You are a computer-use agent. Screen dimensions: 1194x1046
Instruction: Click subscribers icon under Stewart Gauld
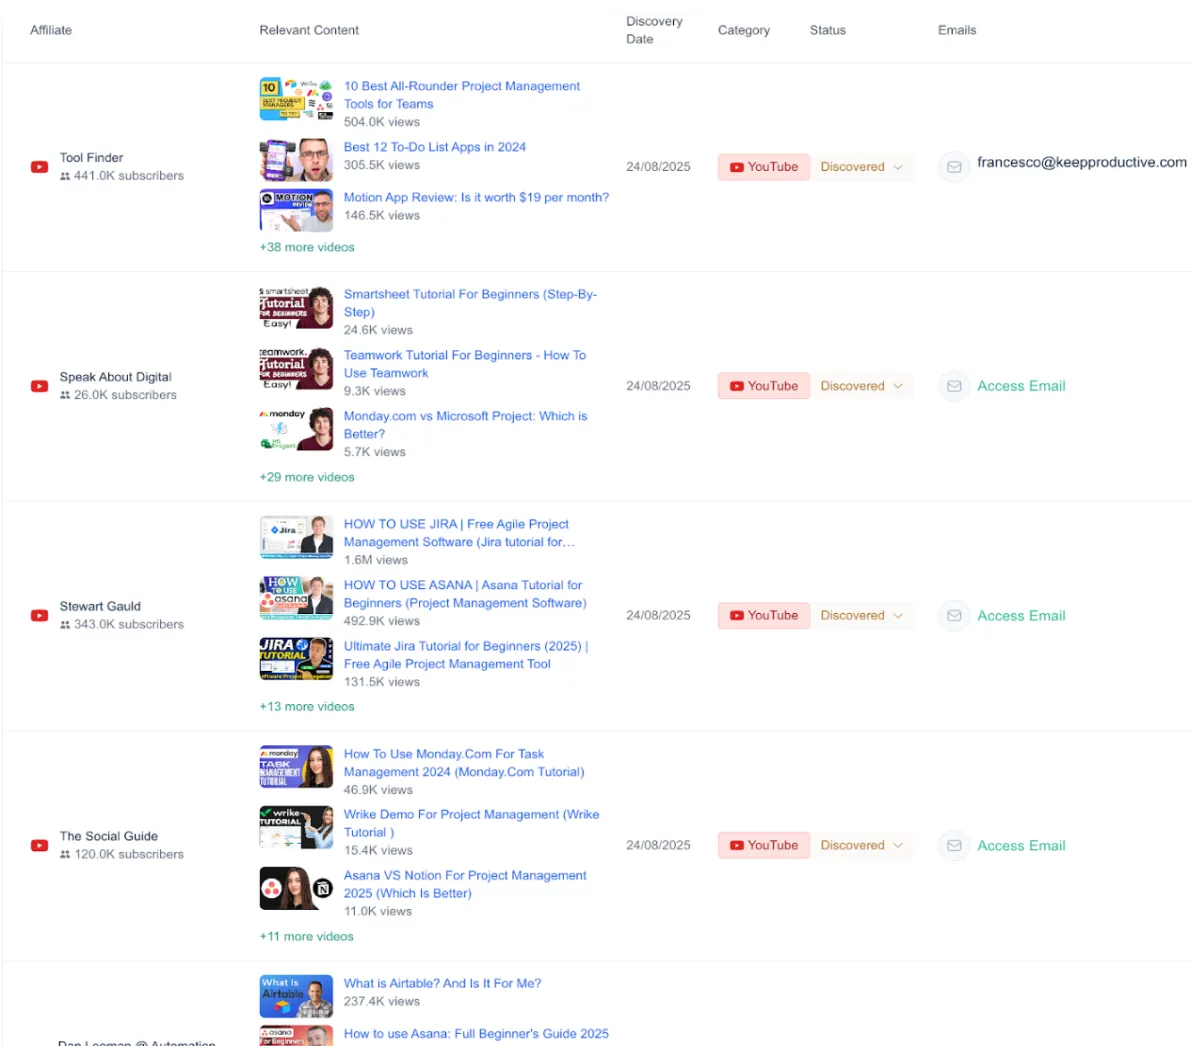click(x=65, y=624)
